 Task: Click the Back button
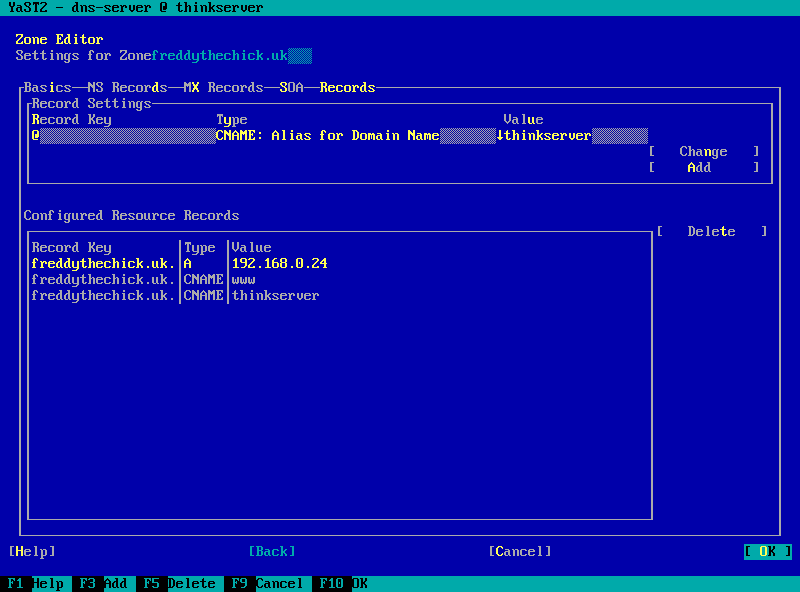tap(272, 552)
